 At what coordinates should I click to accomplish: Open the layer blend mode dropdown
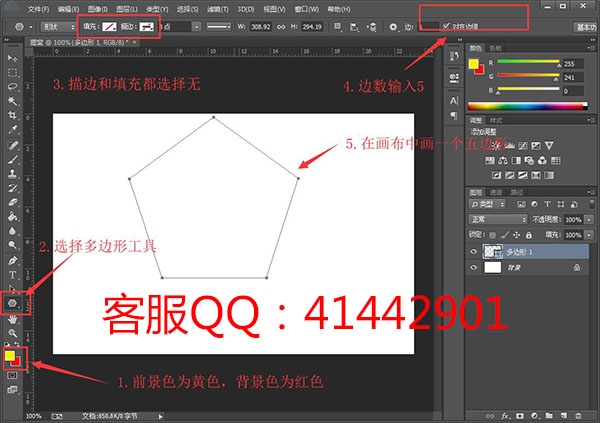pos(497,219)
